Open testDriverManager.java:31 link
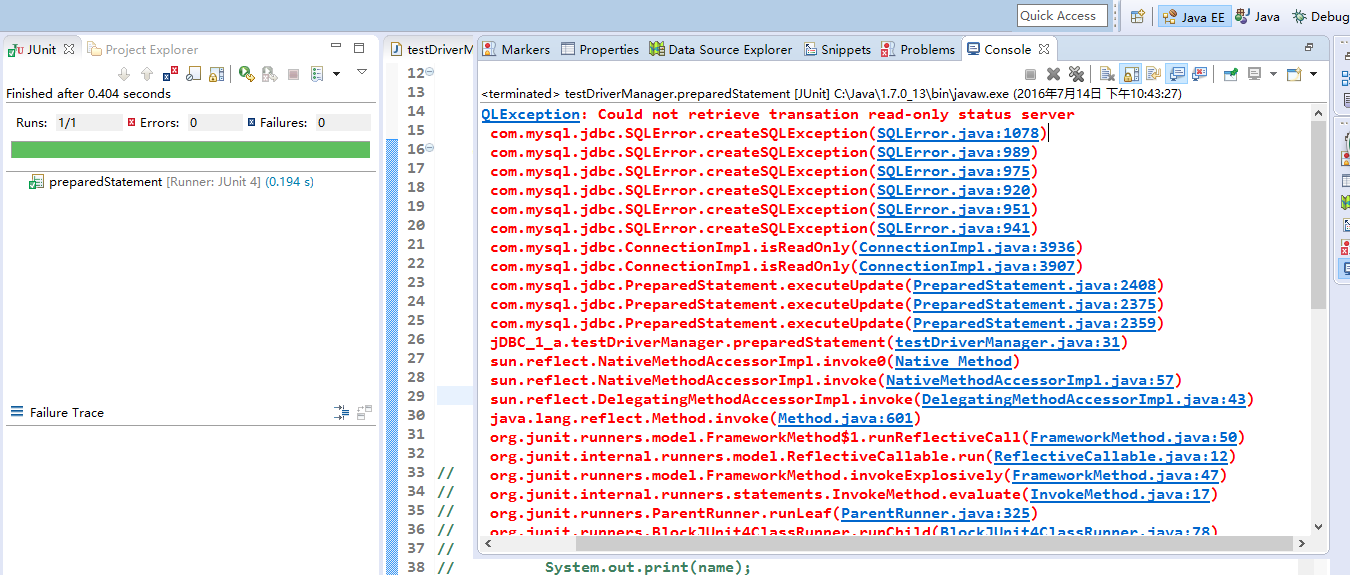1350x575 pixels. pyautogui.click(x=1007, y=342)
